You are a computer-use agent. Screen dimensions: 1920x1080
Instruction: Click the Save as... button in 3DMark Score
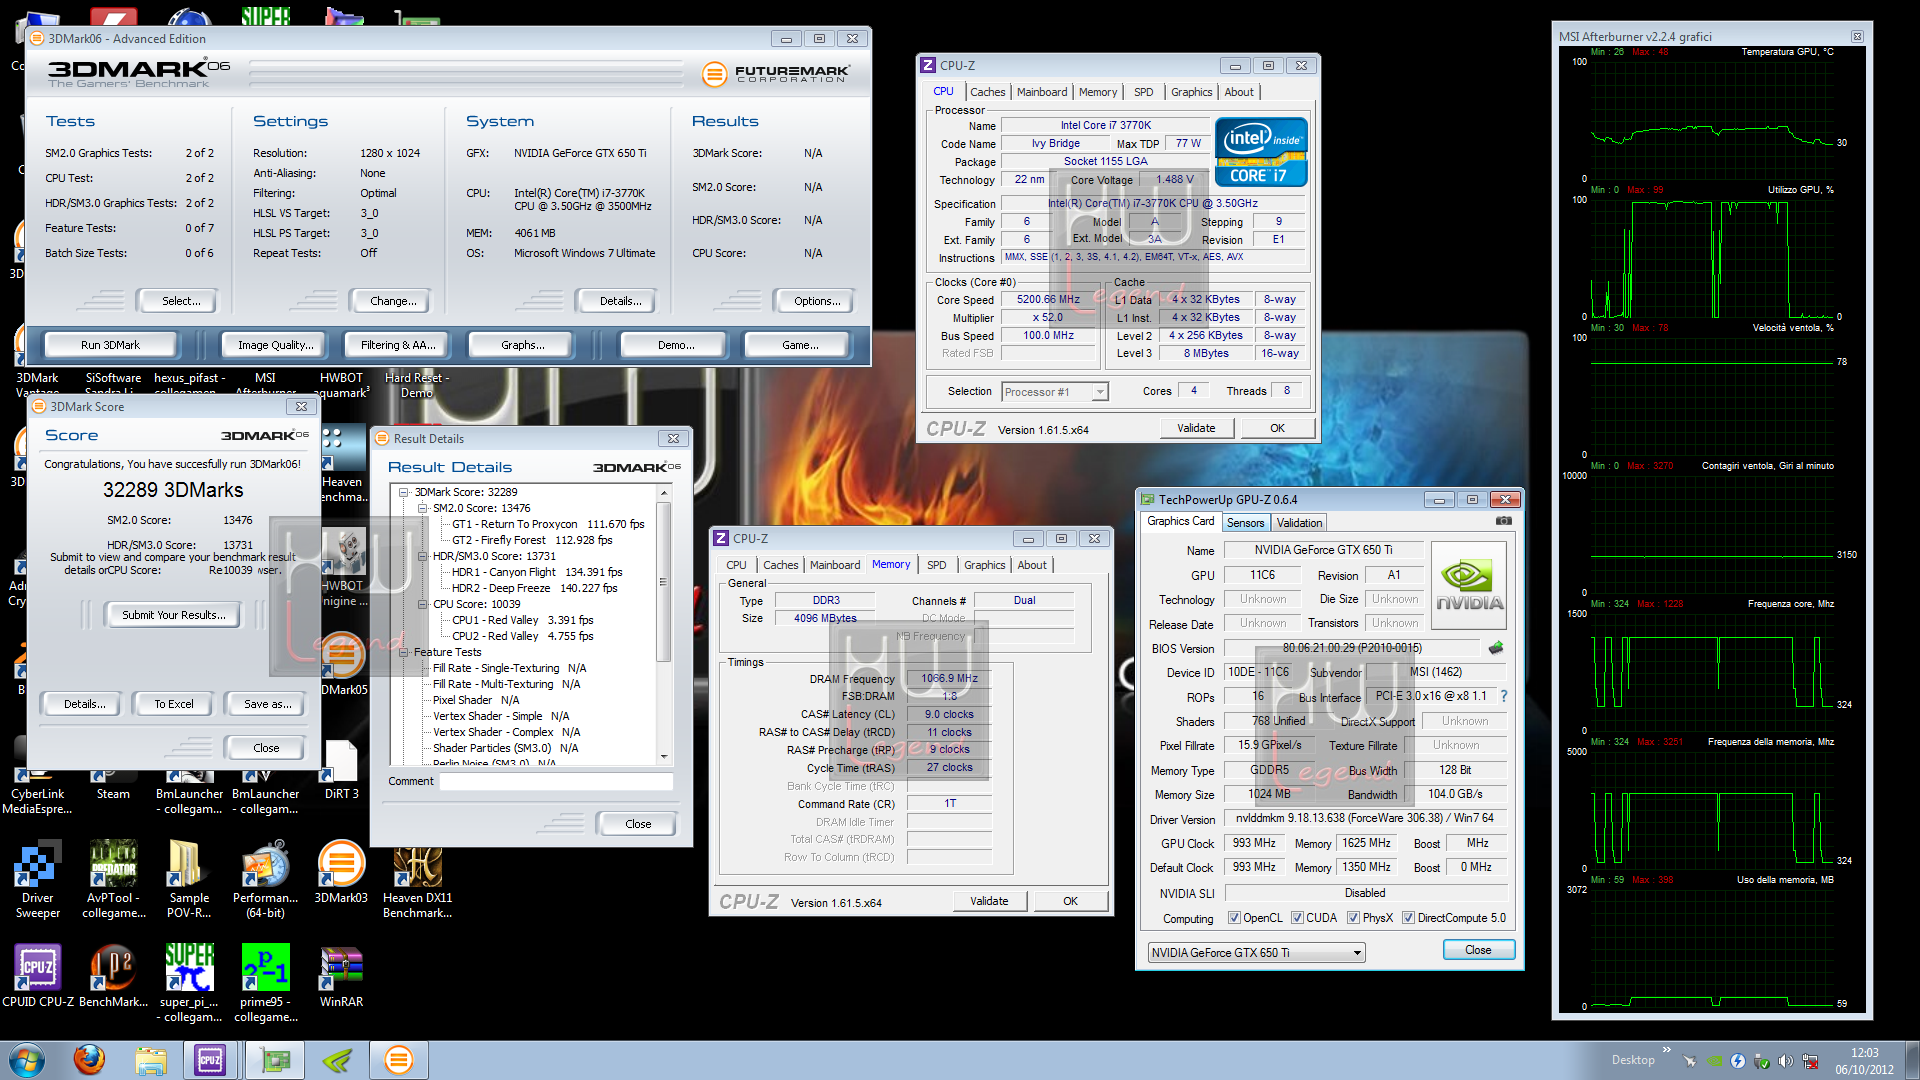268,704
